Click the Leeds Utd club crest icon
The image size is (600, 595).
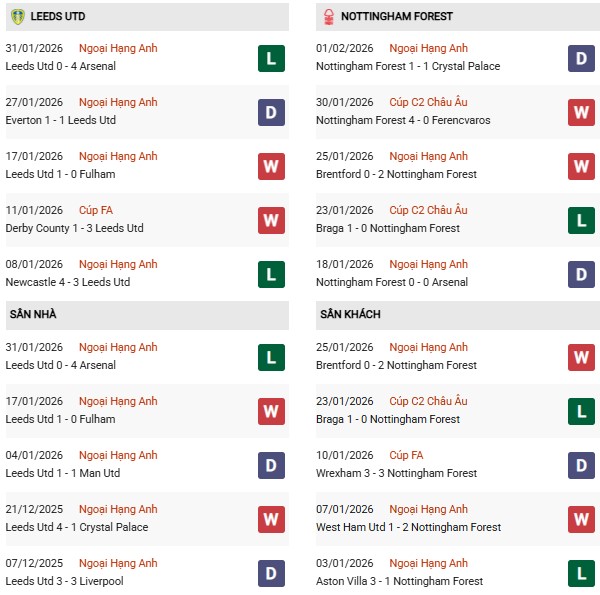pos(17,16)
